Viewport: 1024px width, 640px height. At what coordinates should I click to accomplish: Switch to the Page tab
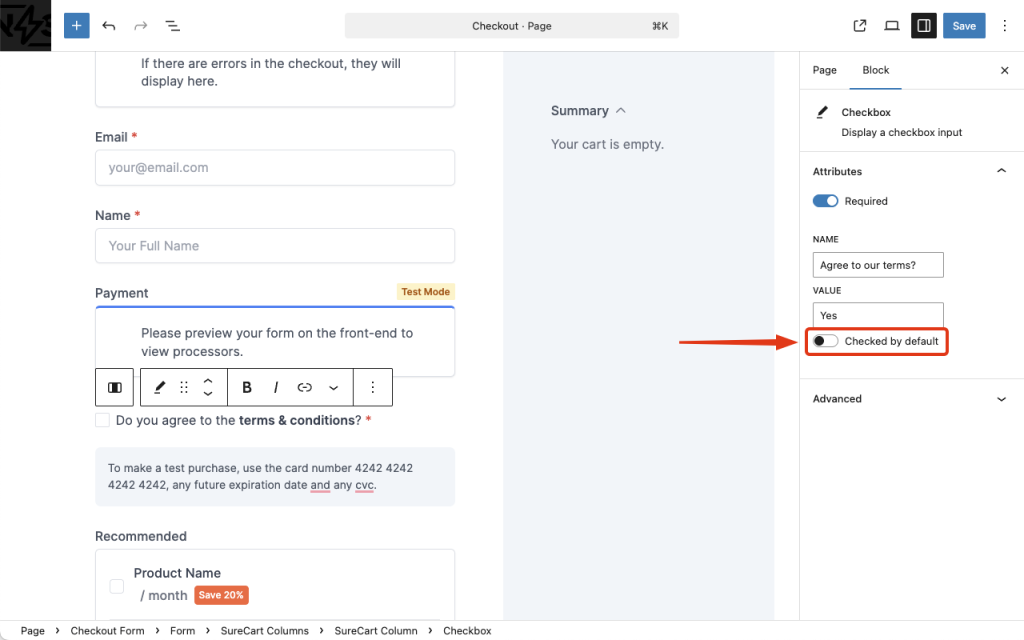click(824, 70)
